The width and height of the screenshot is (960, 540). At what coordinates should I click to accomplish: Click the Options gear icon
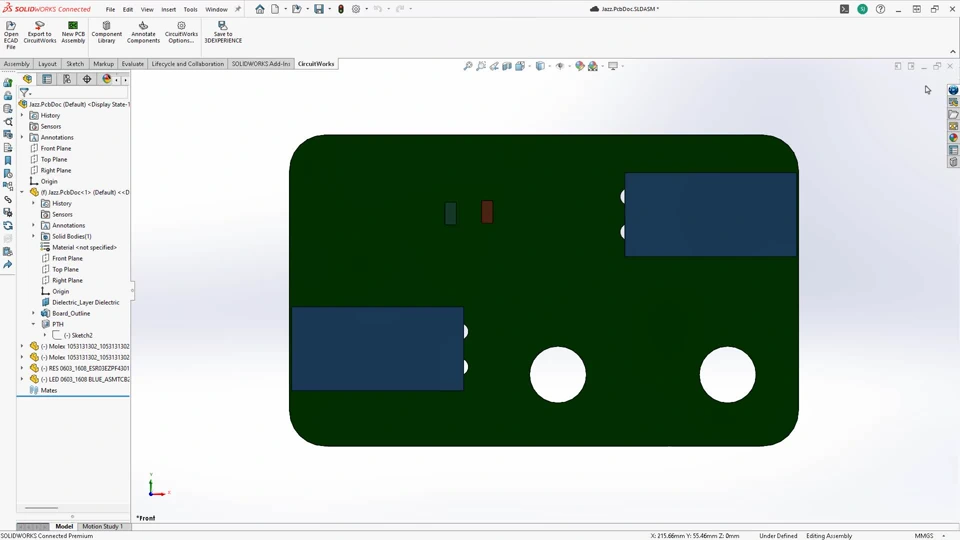[x=356, y=9]
